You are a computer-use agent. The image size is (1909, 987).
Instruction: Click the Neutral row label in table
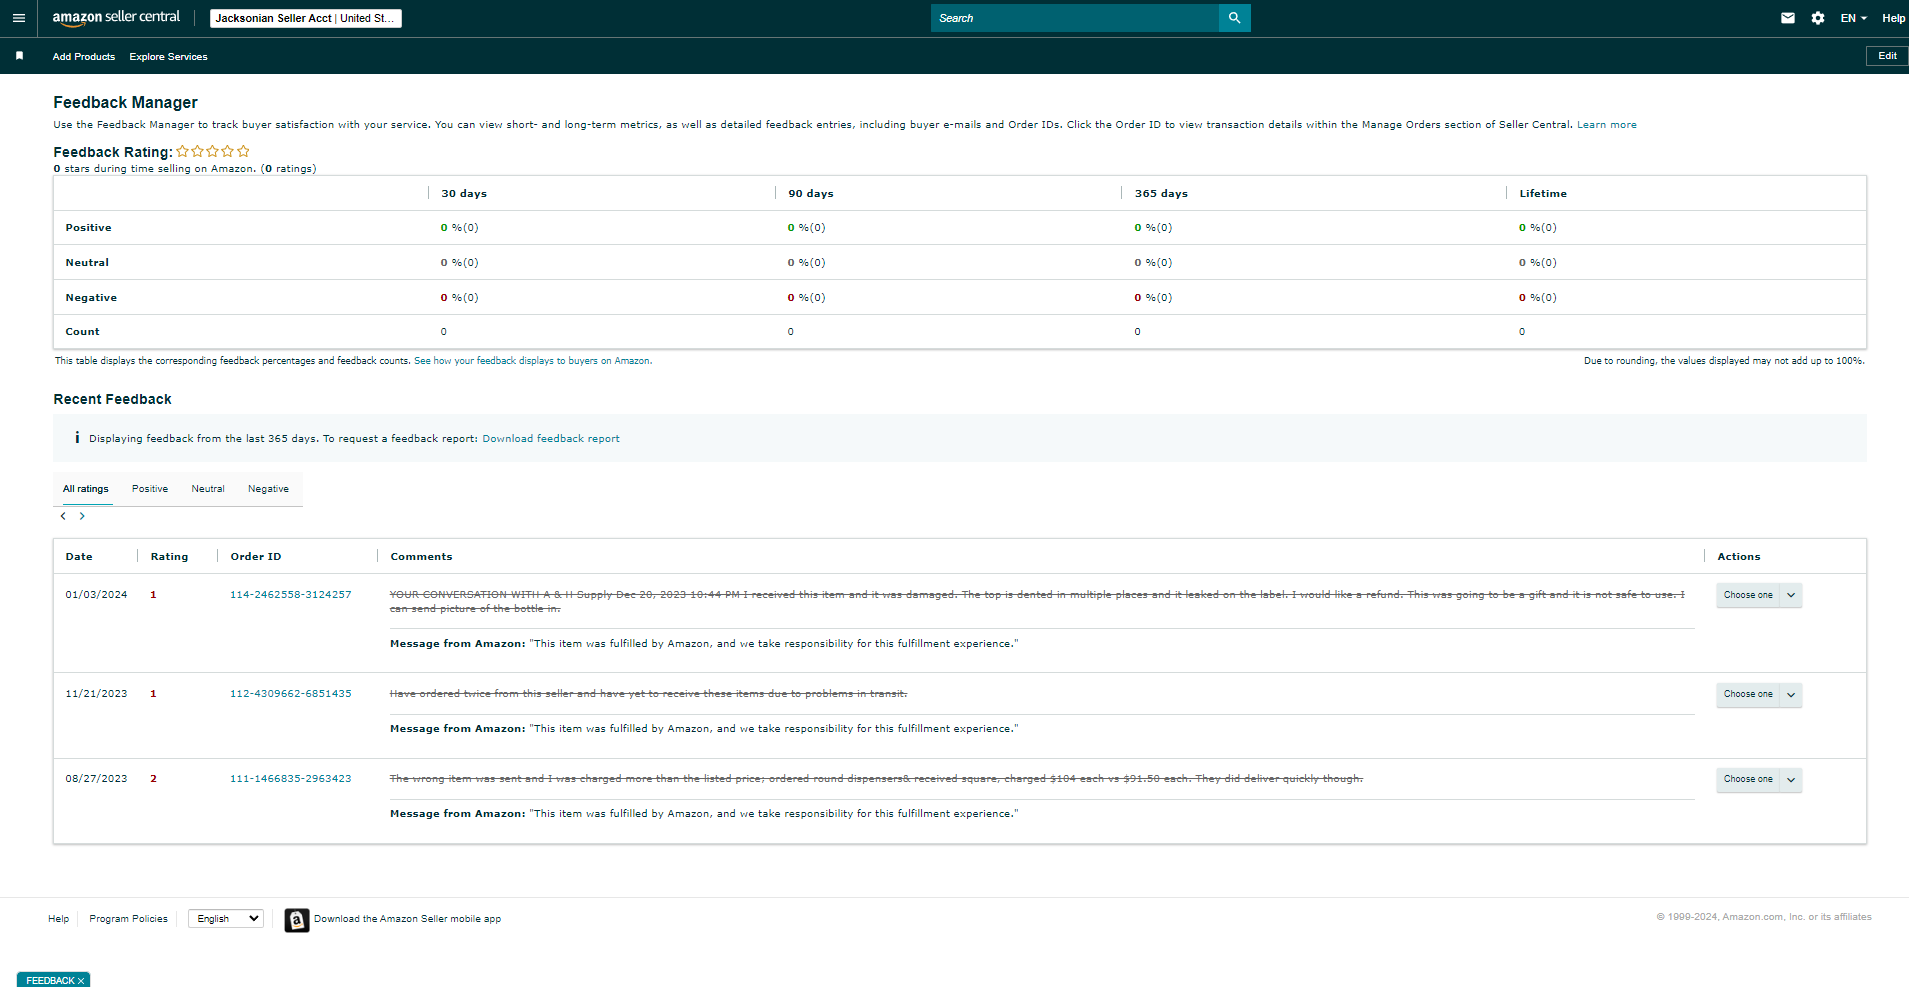click(x=87, y=263)
